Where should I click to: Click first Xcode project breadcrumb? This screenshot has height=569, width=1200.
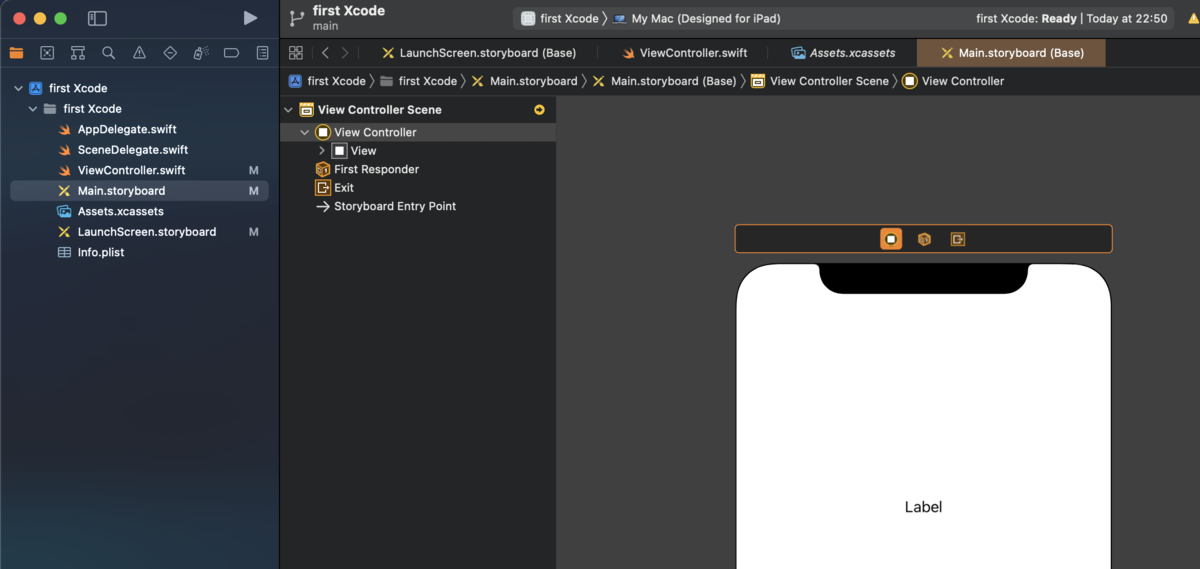click(327, 81)
